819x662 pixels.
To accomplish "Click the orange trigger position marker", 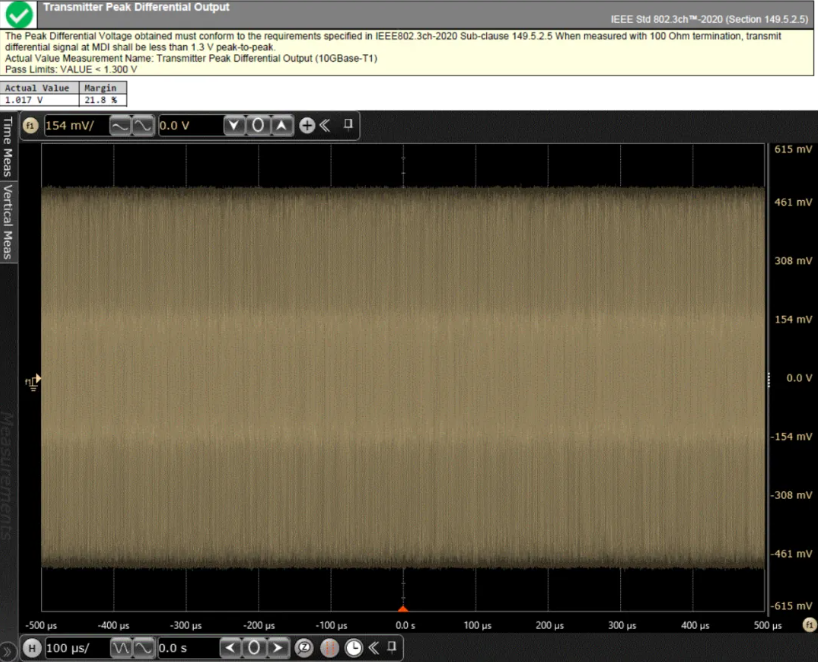I will click(403, 607).
